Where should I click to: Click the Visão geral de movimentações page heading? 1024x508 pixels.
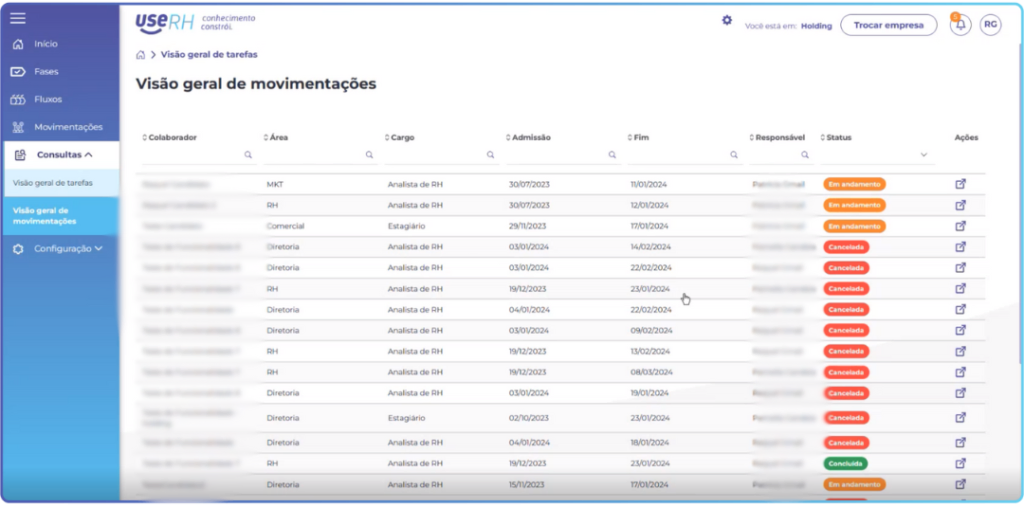click(255, 84)
